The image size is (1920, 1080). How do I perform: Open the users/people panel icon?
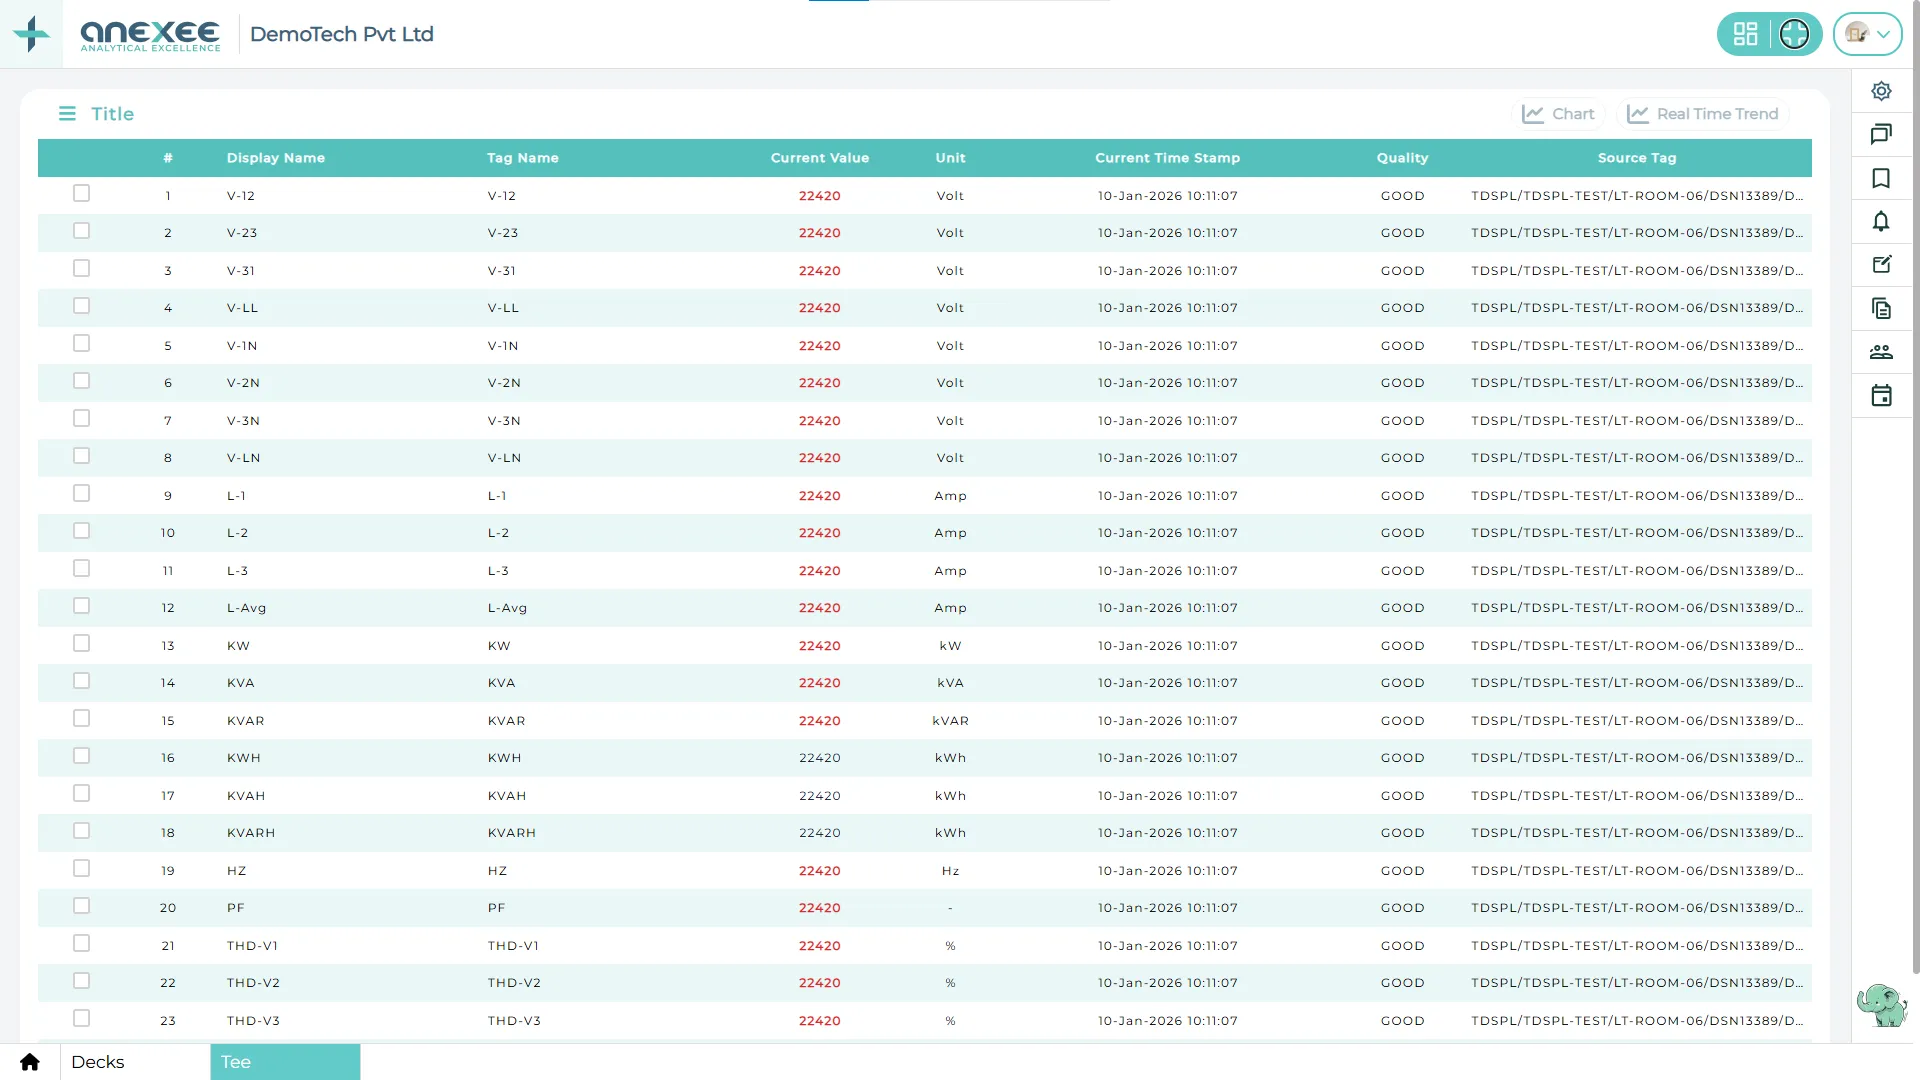tap(1882, 352)
